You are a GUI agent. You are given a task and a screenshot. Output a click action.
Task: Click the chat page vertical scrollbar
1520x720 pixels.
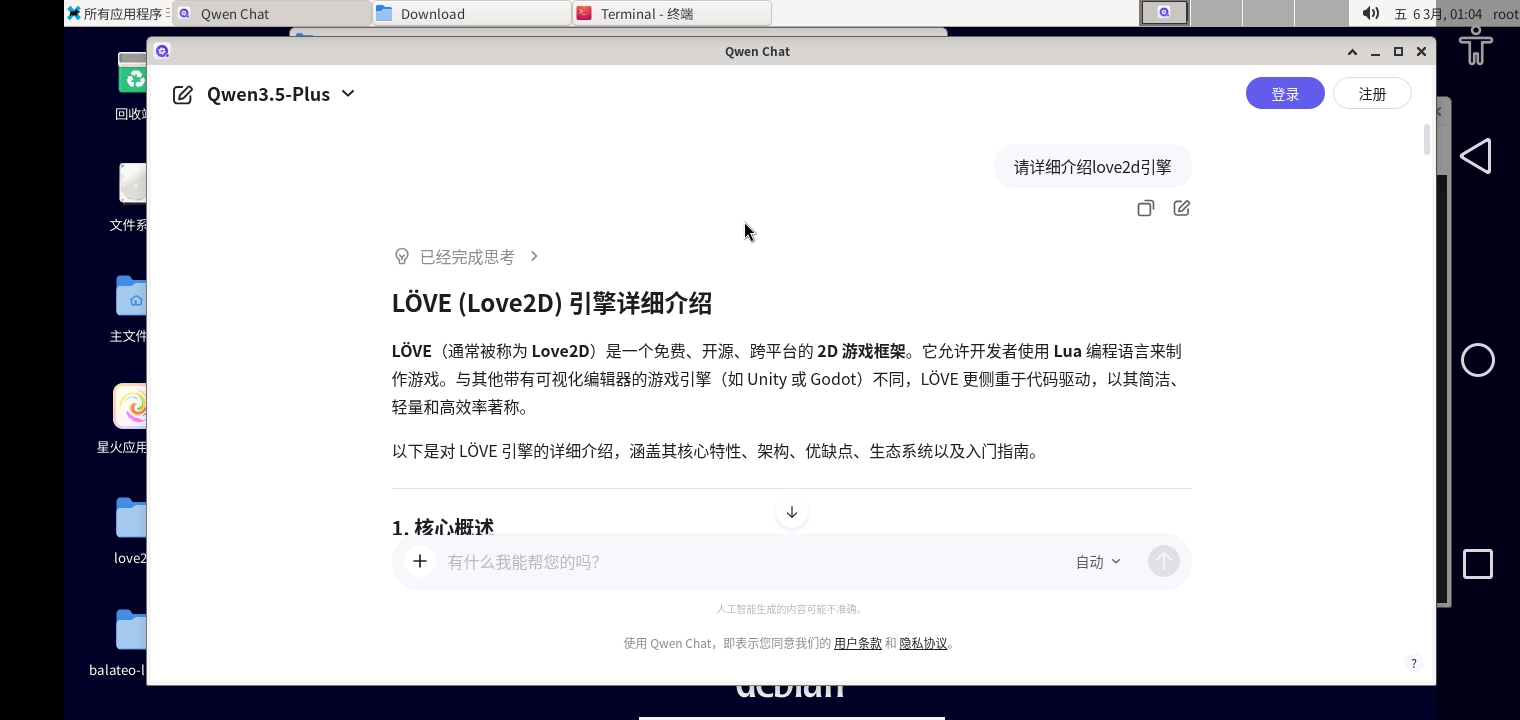1427,140
